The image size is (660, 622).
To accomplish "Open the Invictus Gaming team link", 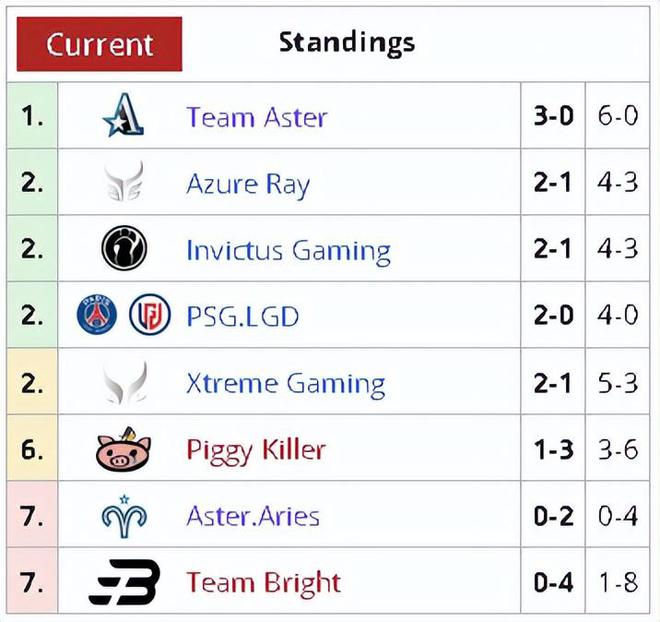I will [288, 251].
